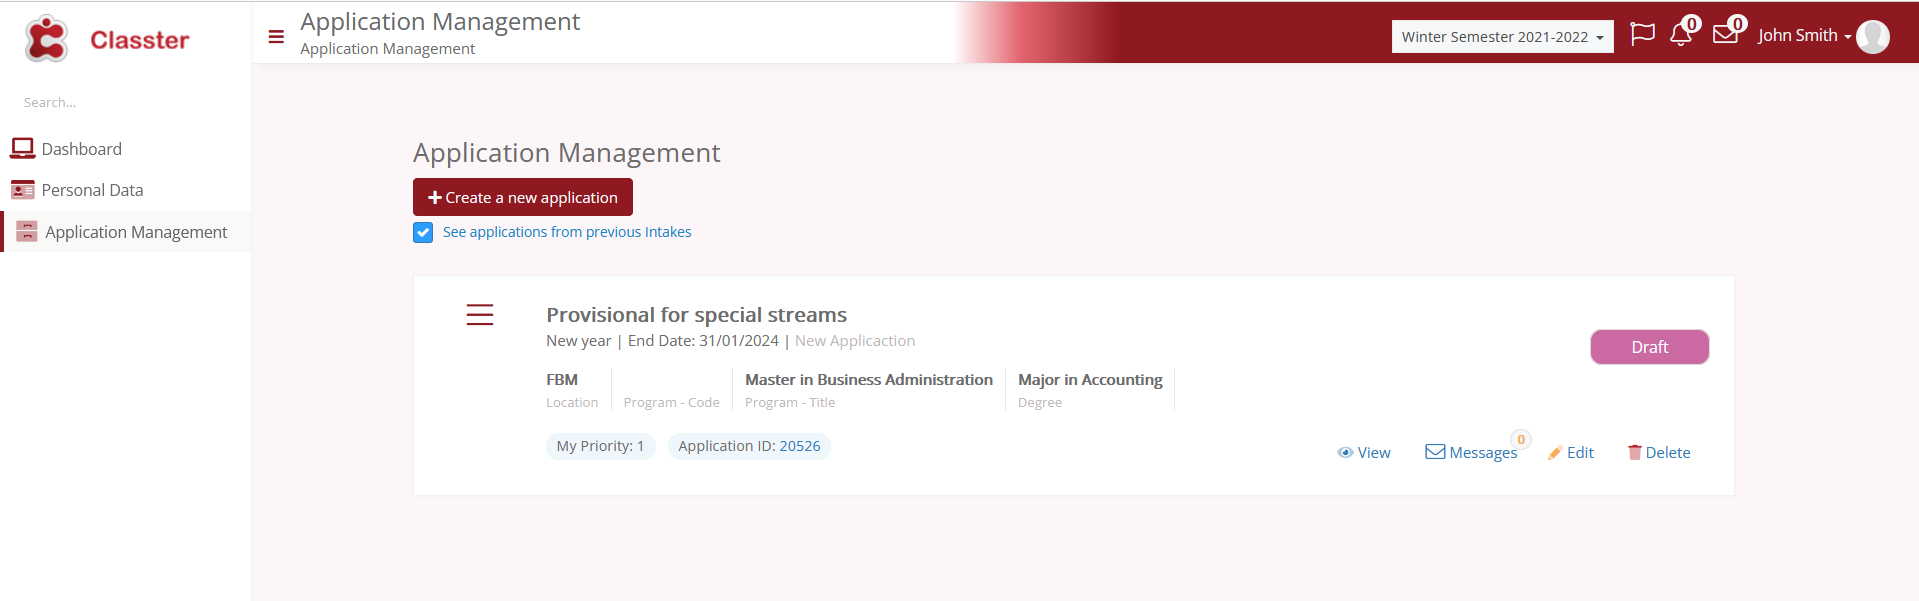Screen dimensions: 1919x601
Task: Select Application Management in the sidebar
Action: (x=136, y=232)
